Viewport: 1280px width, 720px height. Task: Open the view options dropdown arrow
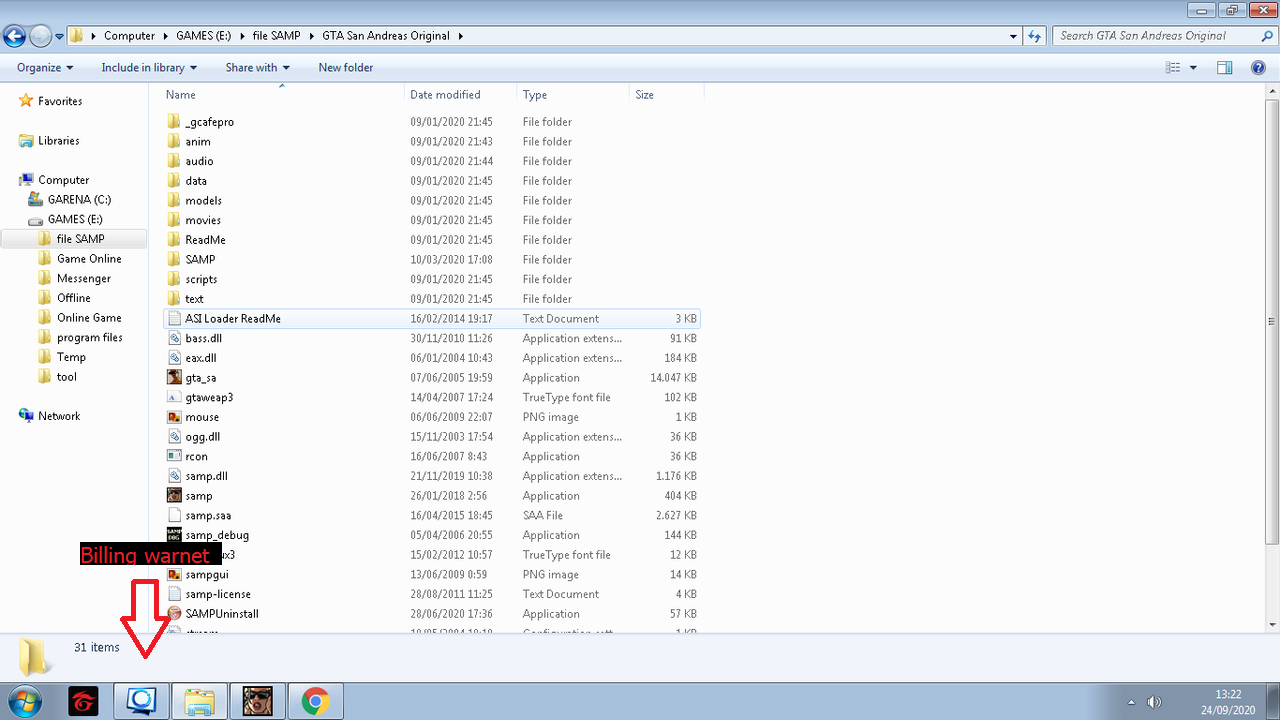click(x=1194, y=68)
